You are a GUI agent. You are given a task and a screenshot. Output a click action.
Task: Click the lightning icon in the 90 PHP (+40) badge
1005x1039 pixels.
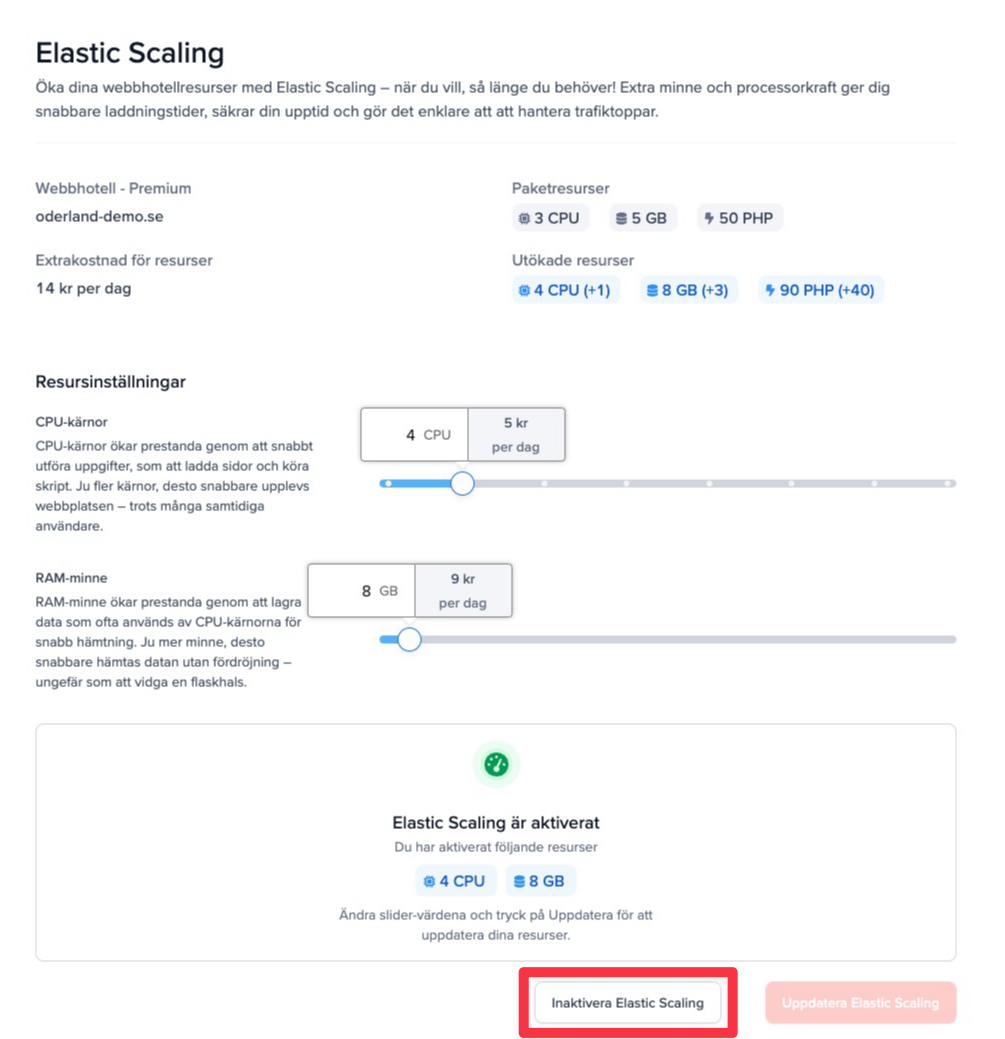(771, 291)
